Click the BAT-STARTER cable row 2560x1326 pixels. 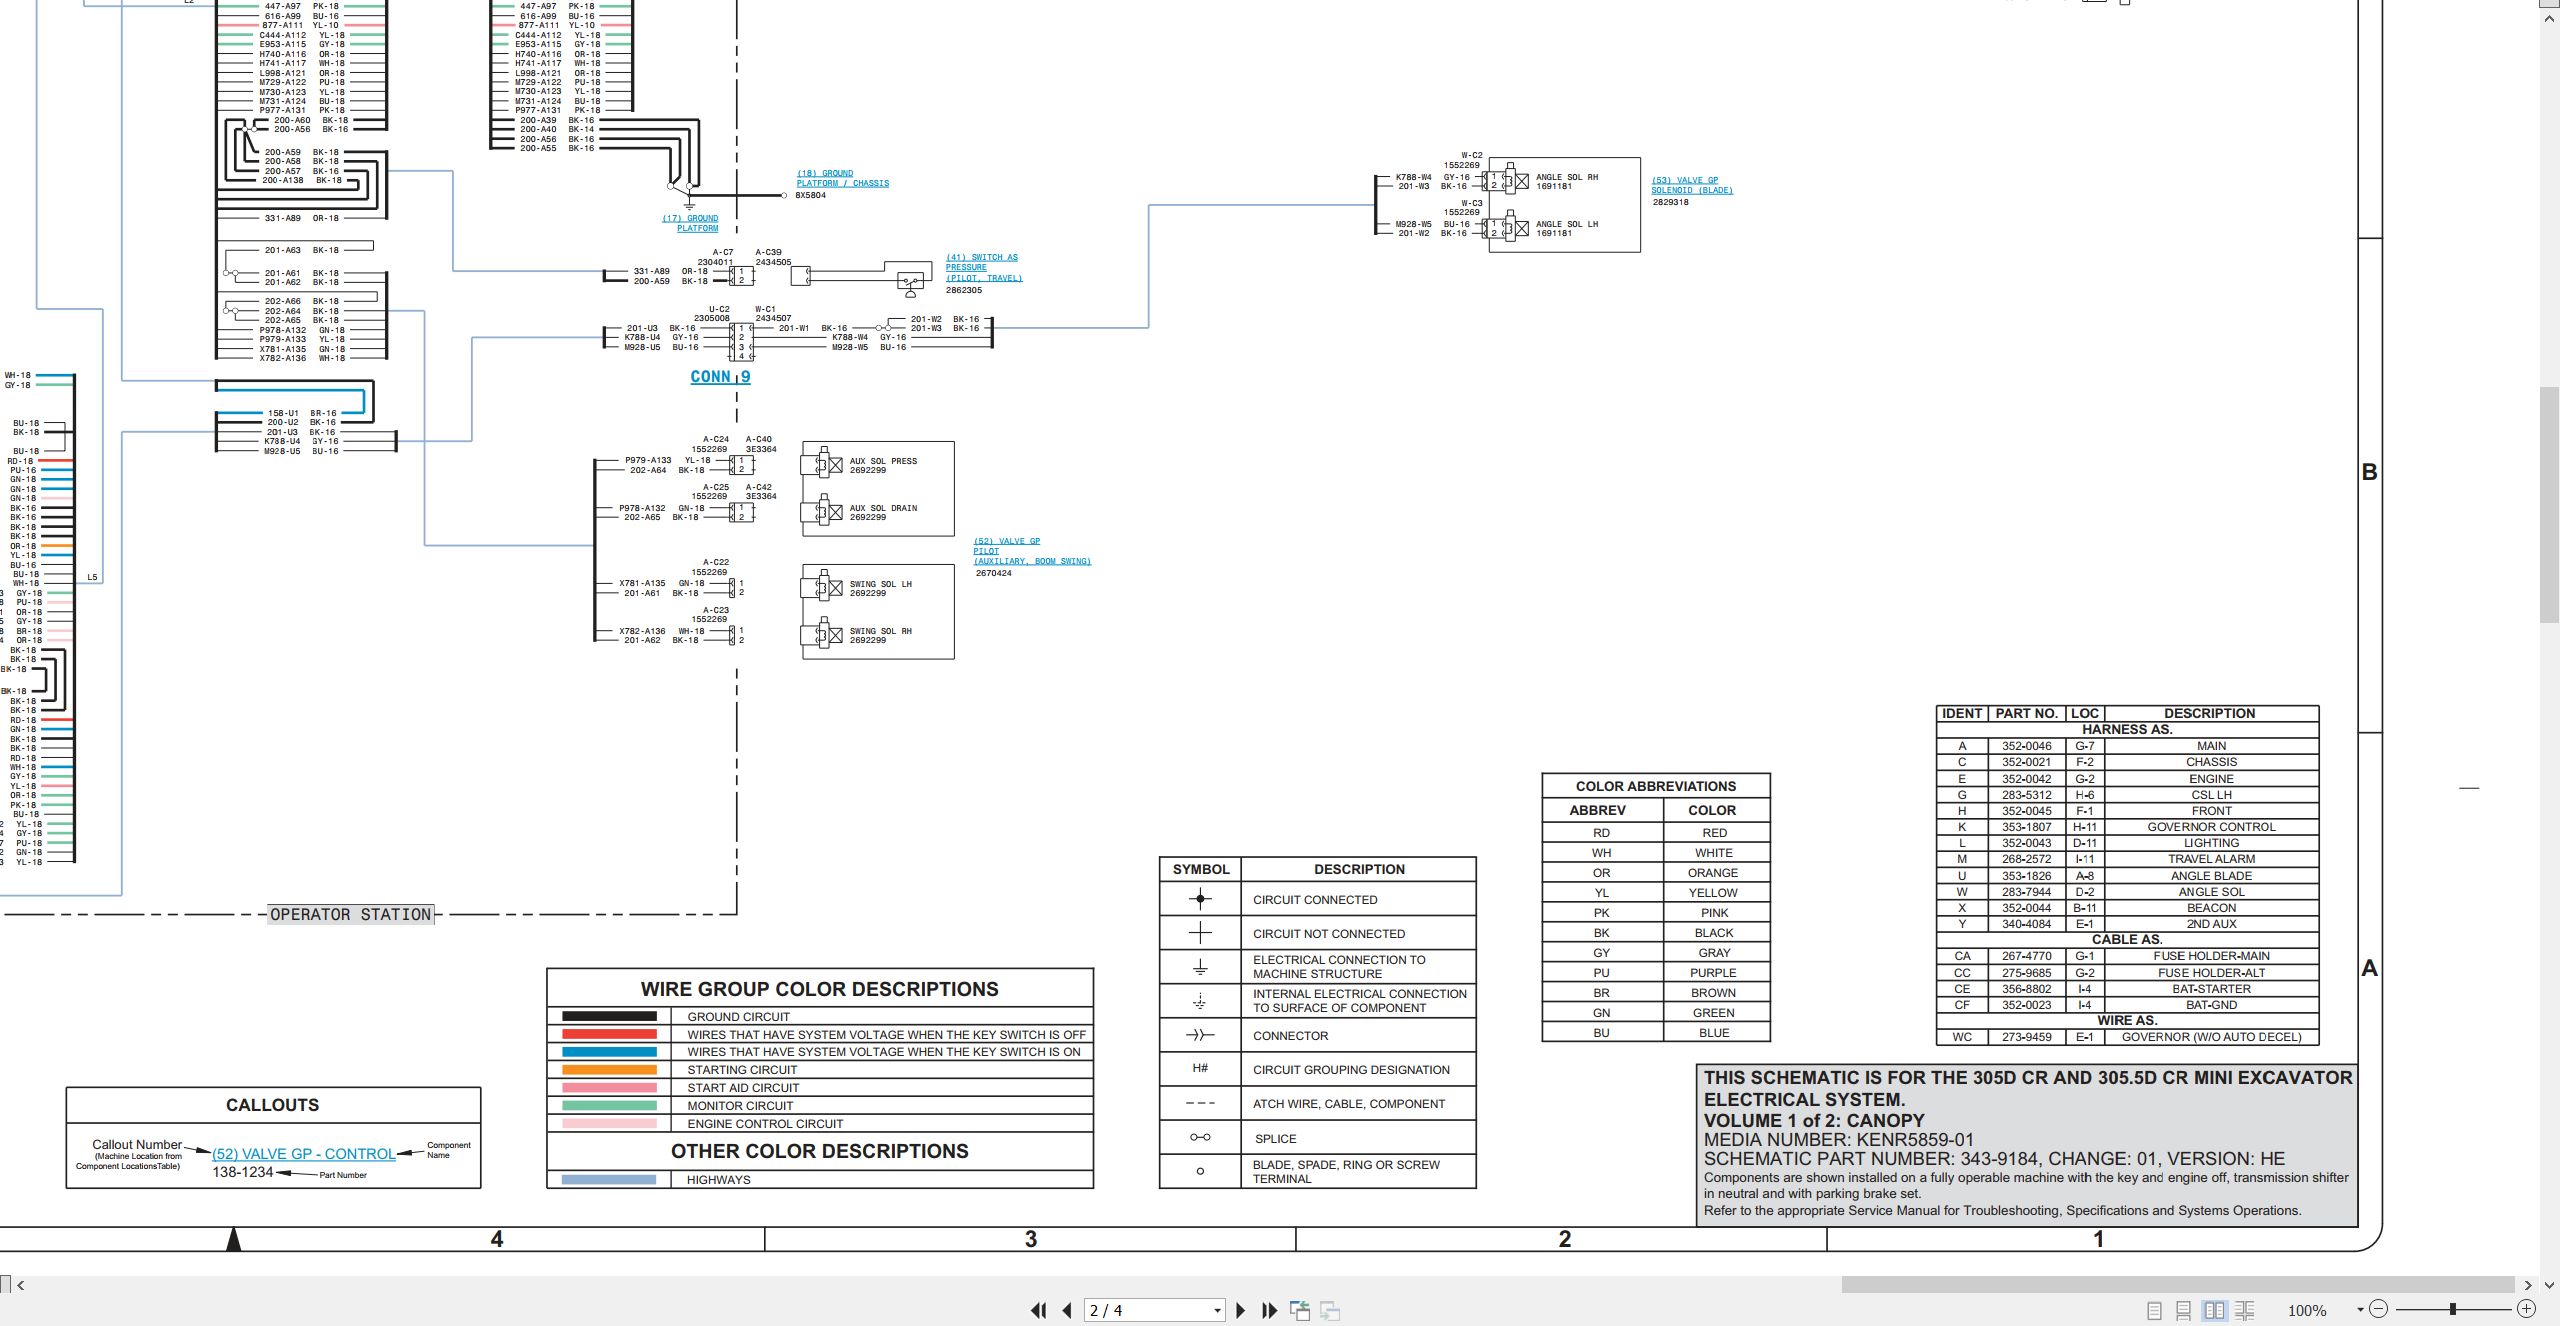(2127, 989)
